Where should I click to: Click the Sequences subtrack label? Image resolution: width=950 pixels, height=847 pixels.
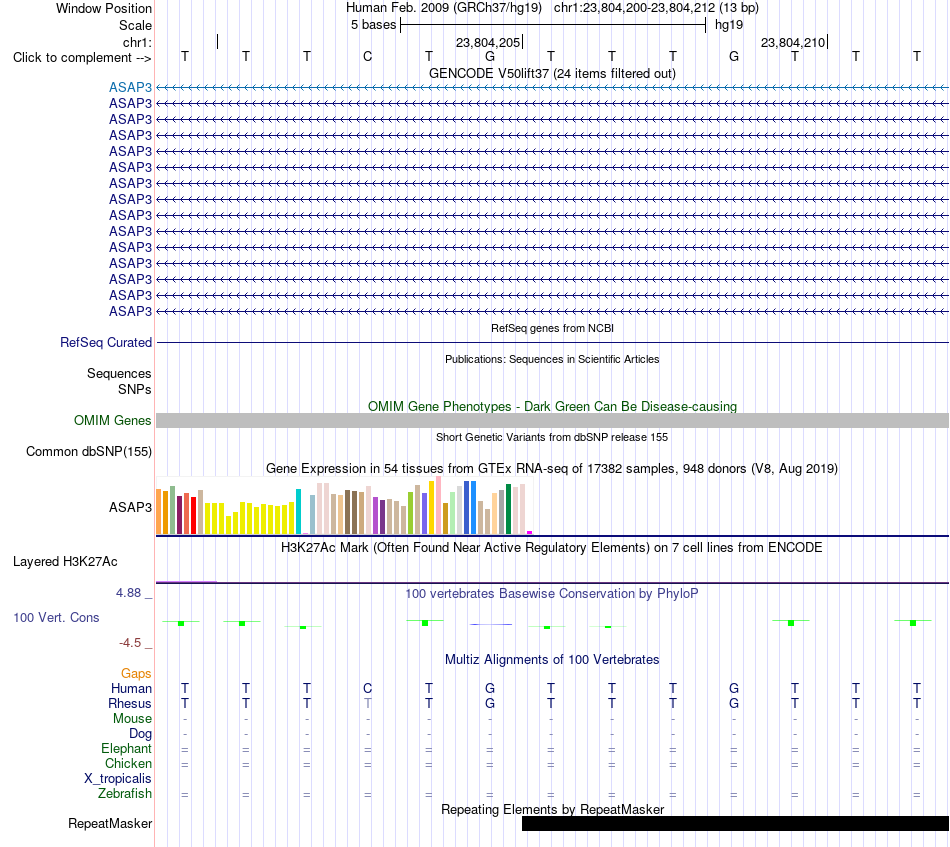[119, 373]
